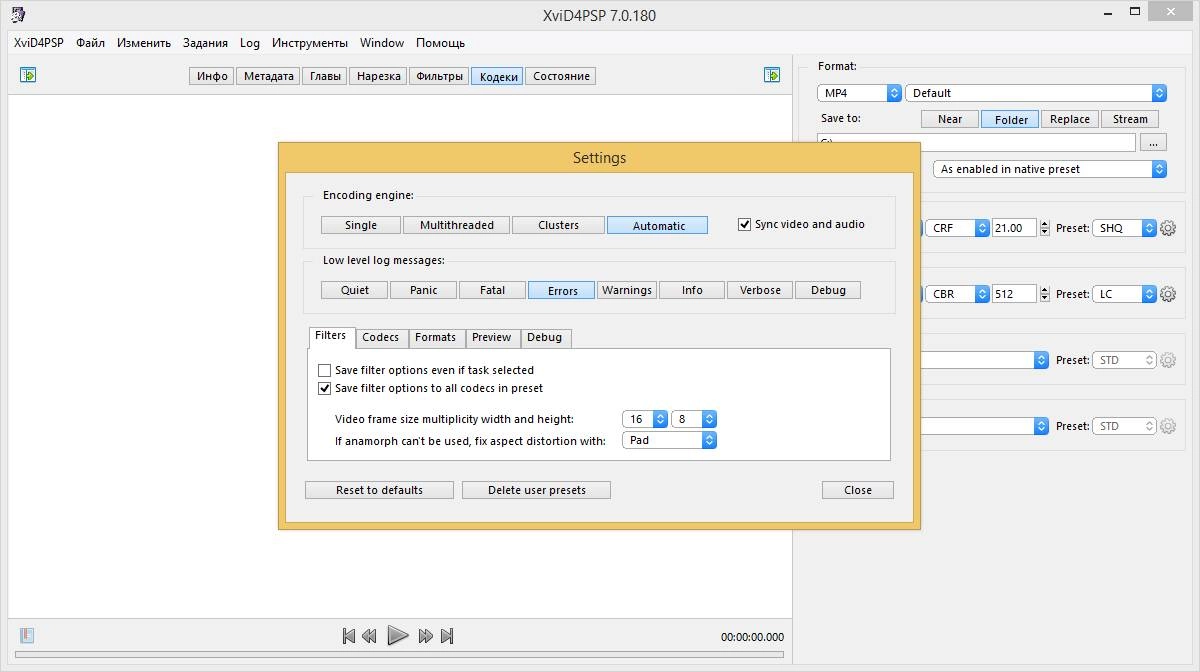The width and height of the screenshot is (1200, 672).
Task: Open the CBR audio mode dropdown
Action: [x=957, y=294]
